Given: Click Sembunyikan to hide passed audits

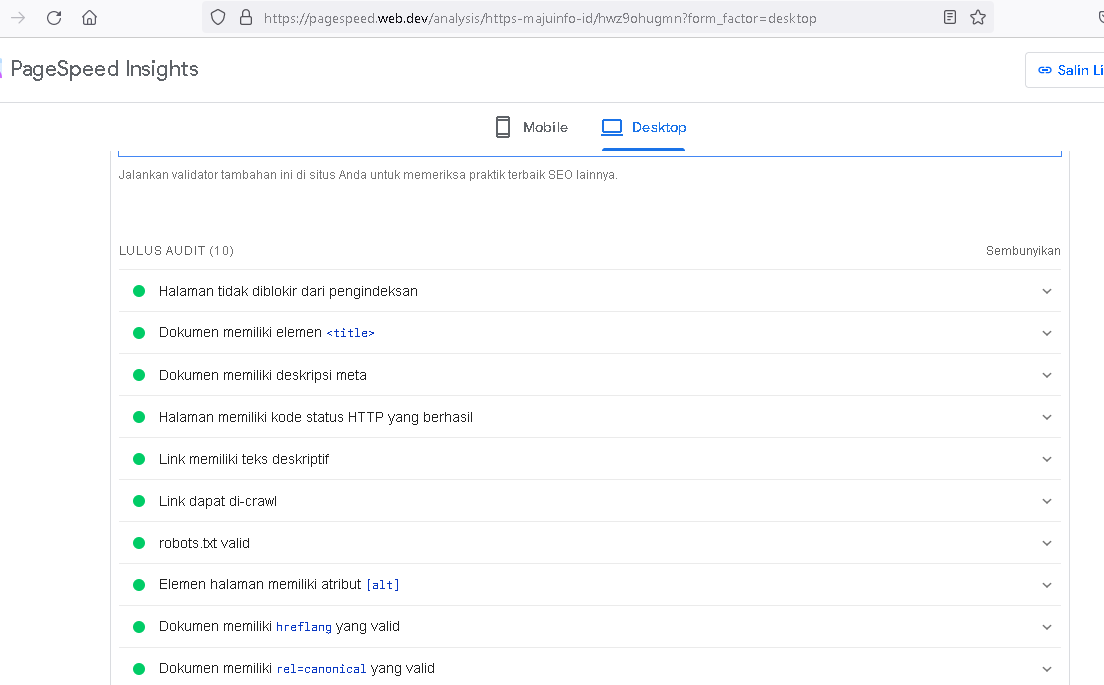Looking at the screenshot, I should [x=1022, y=251].
